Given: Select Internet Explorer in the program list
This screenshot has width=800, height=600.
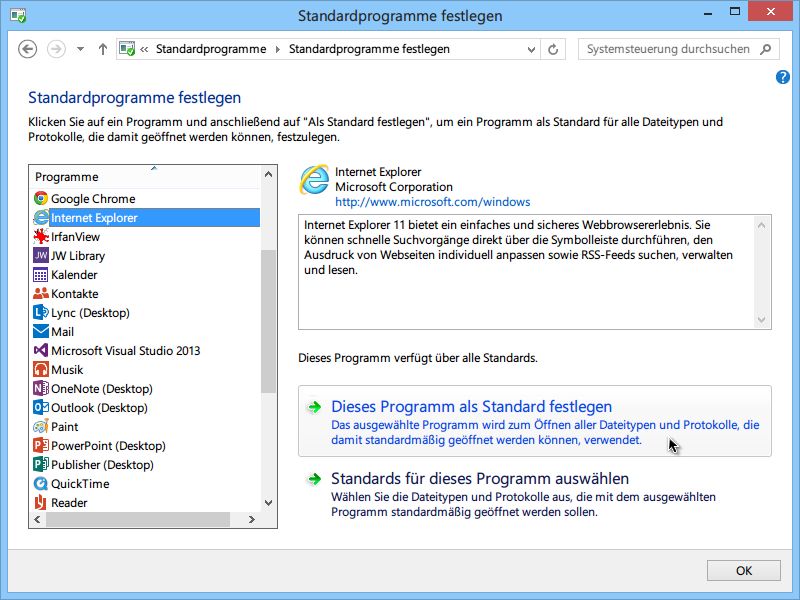Looking at the screenshot, I should tap(144, 217).
